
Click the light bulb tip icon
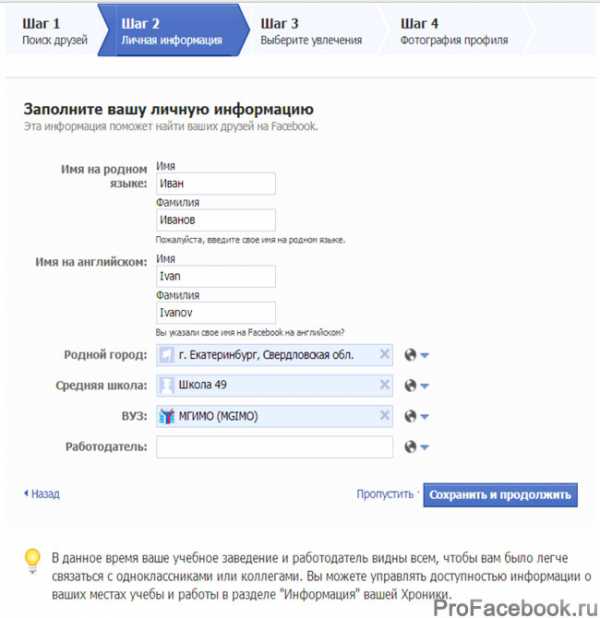32,561
